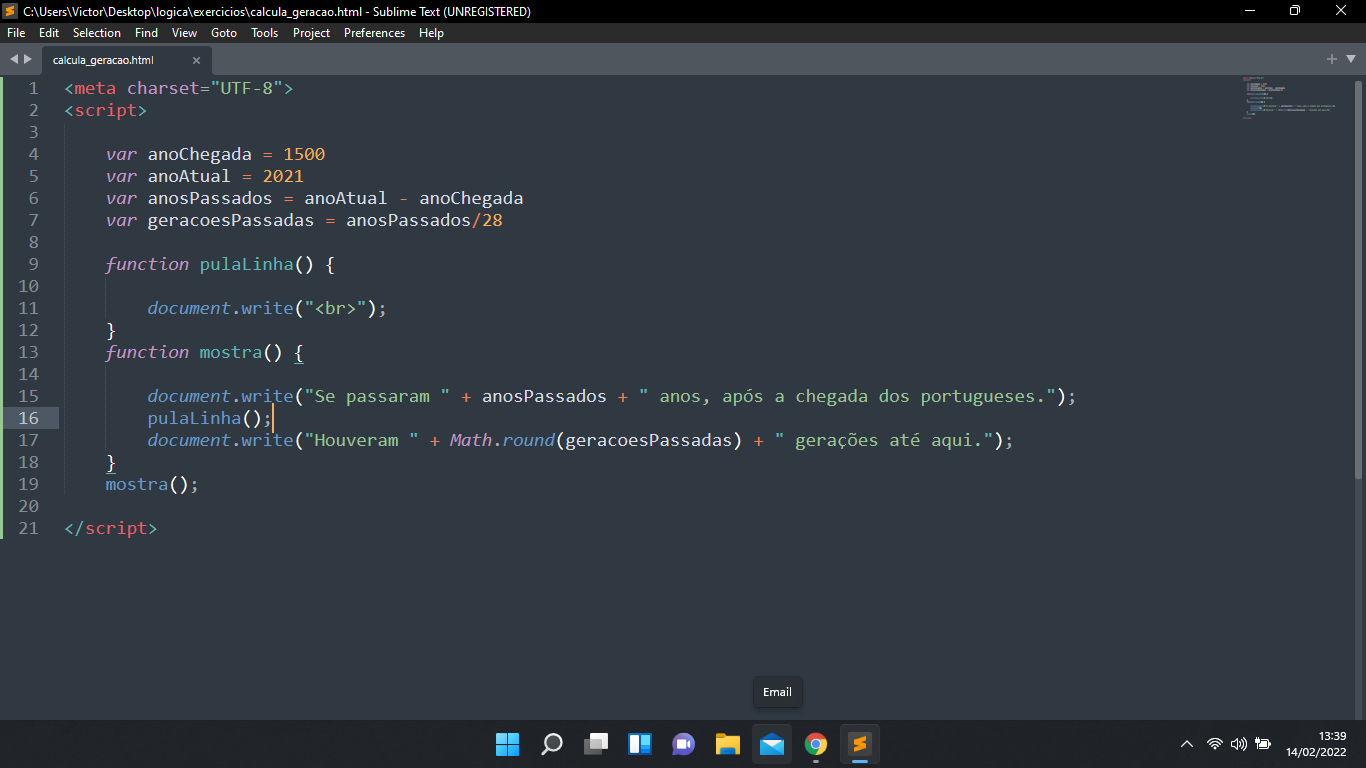Open File Explorer from the taskbar

click(x=728, y=744)
